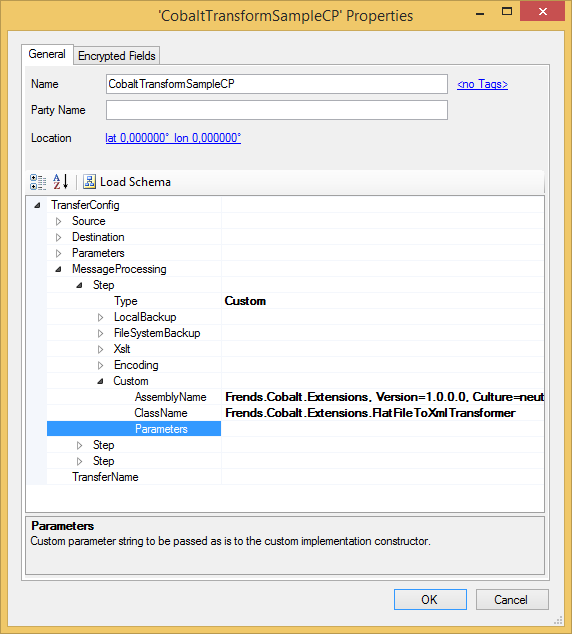Close the Properties dialog
Image resolution: width=572 pixels, height=634 pixels.
542,12
